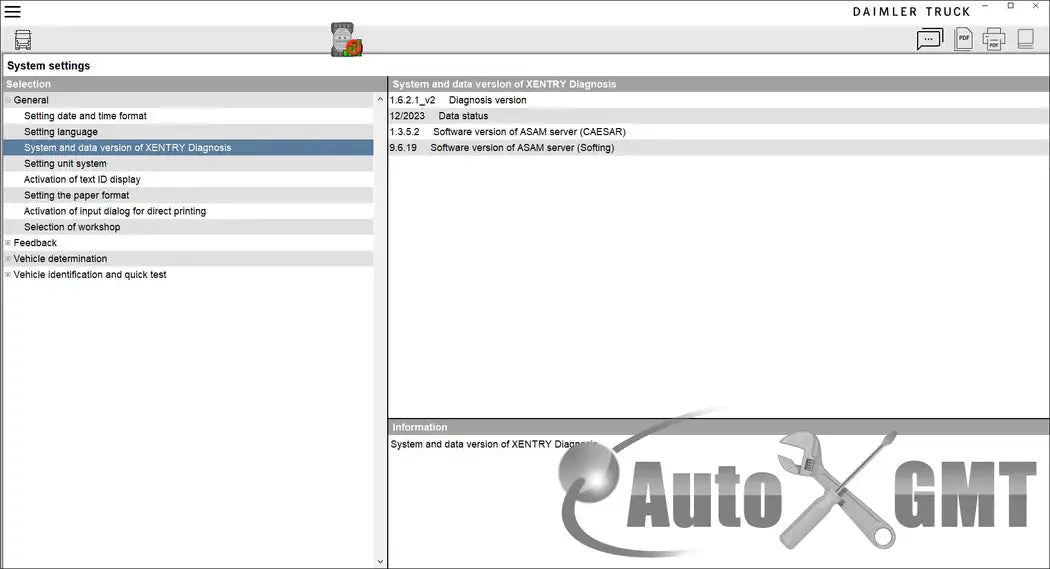Select the Diagnosis version row
Viewport: 1050px width, 569px height.
pyautogui.click(x=487, y=100)
